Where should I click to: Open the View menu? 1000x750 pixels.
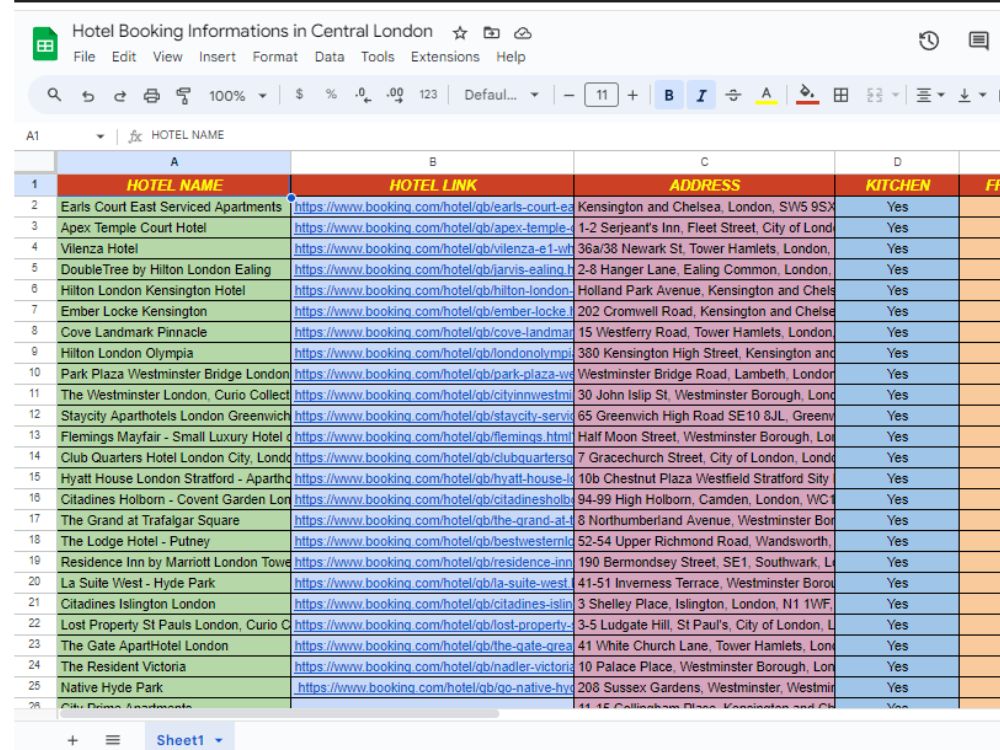[167, 57]
